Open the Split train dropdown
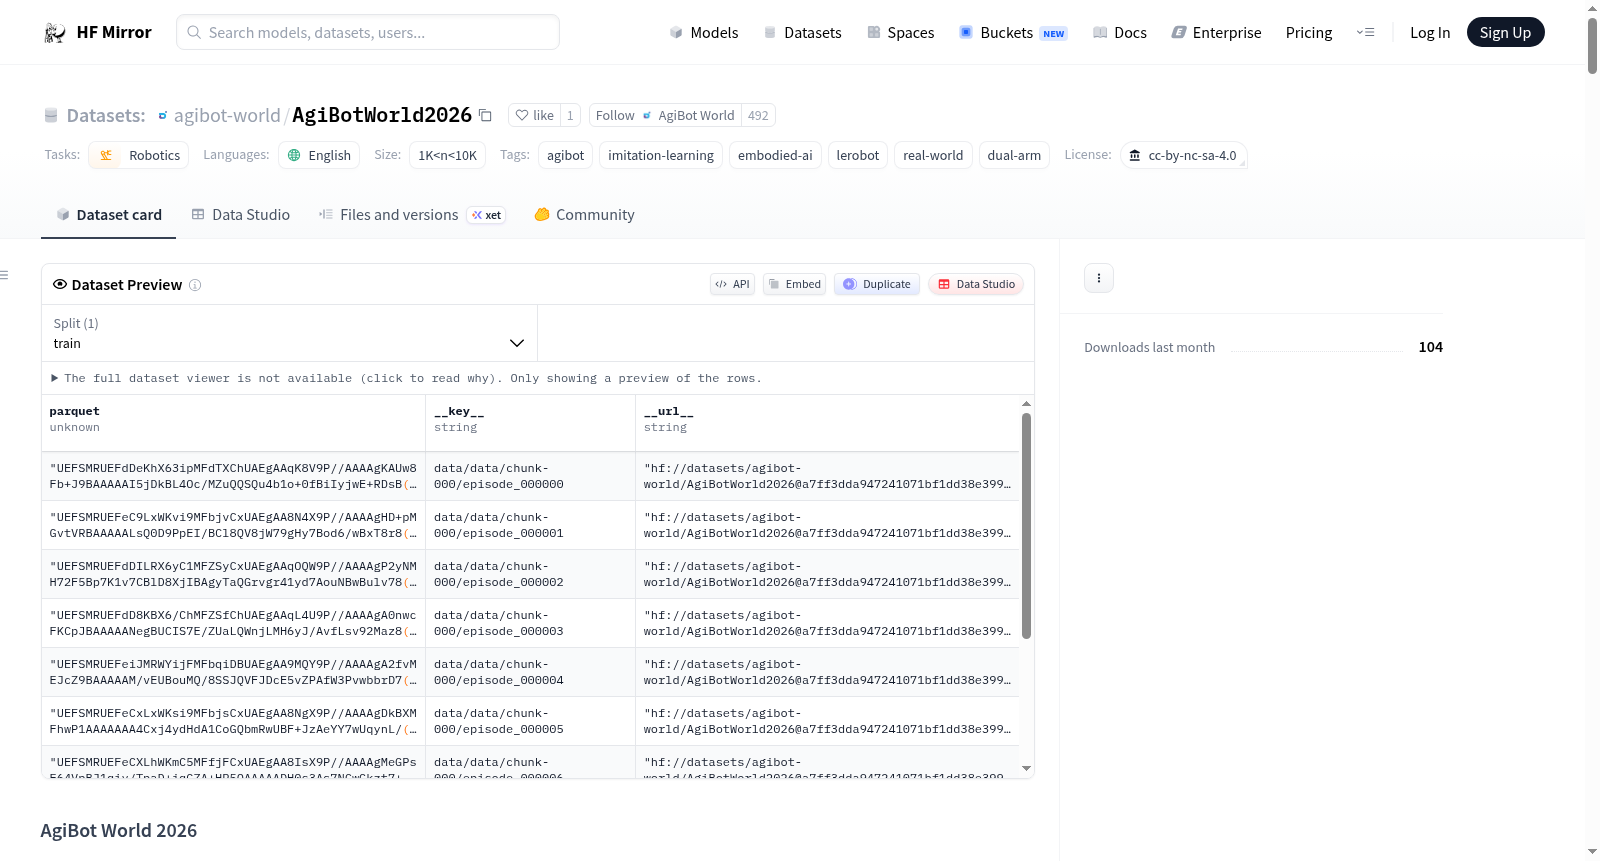The image size is (1600, 861). click(289, 333)
